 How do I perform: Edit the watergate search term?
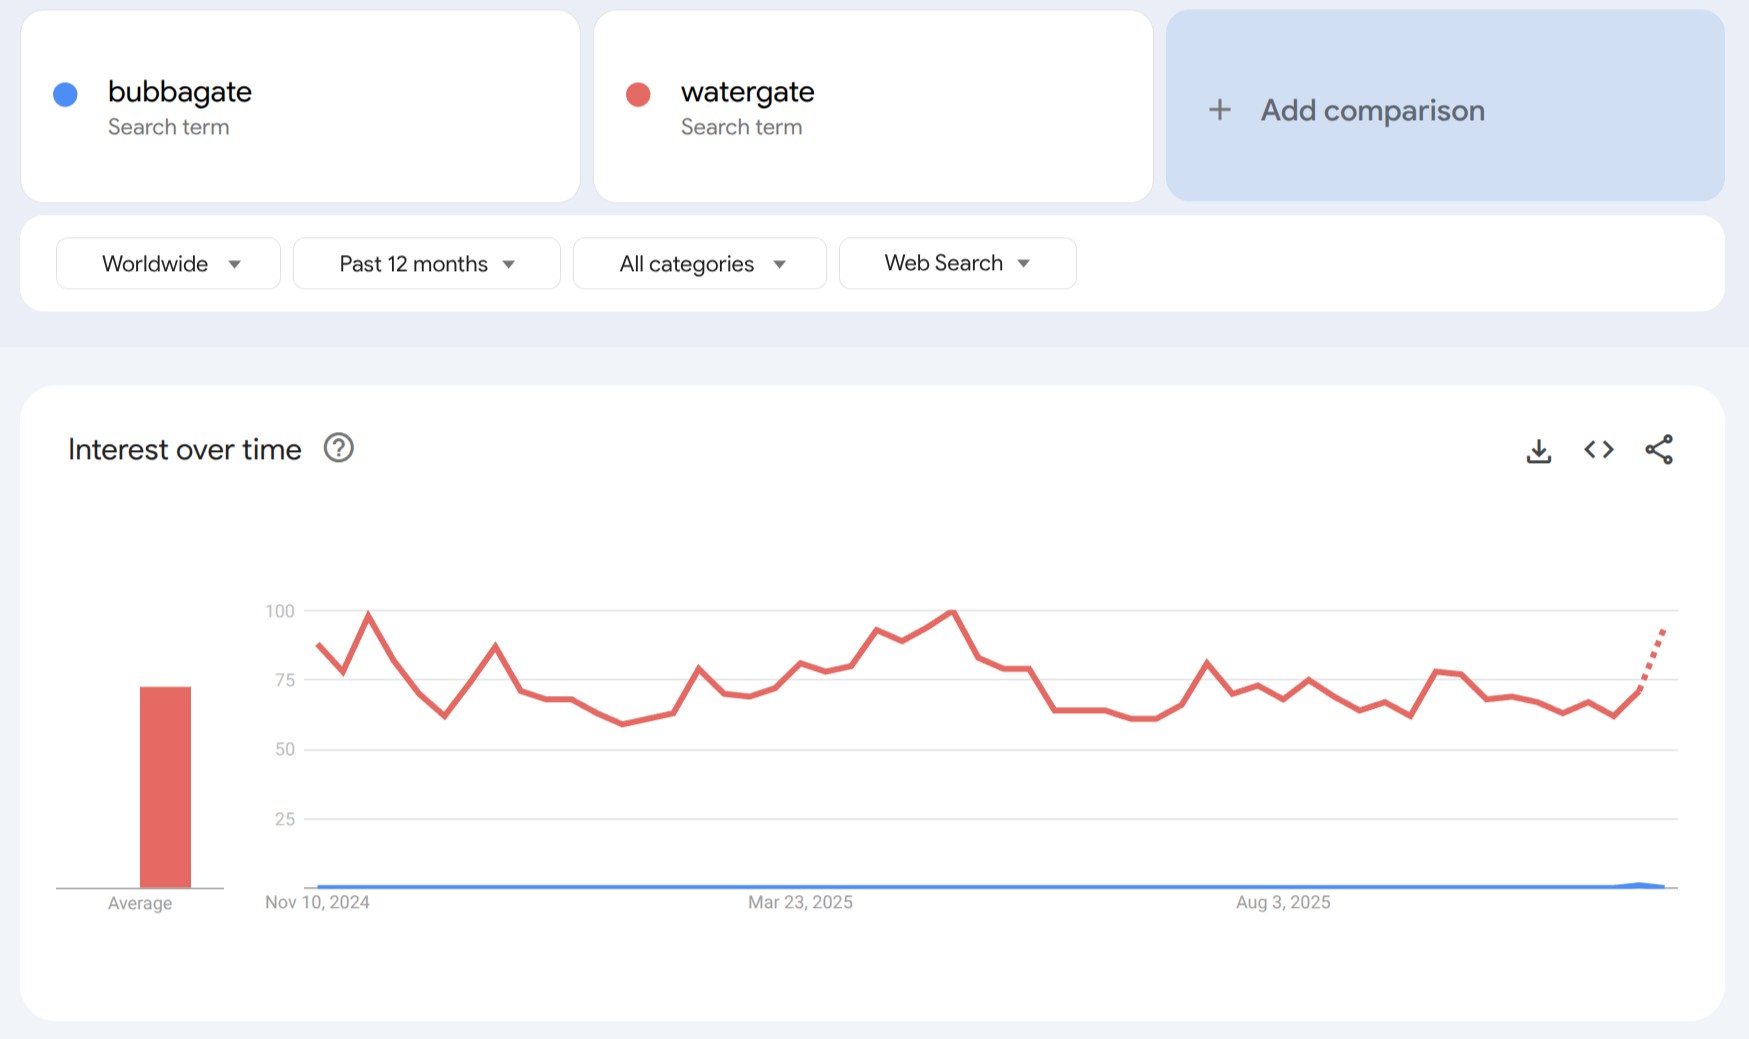coord(748,92)
